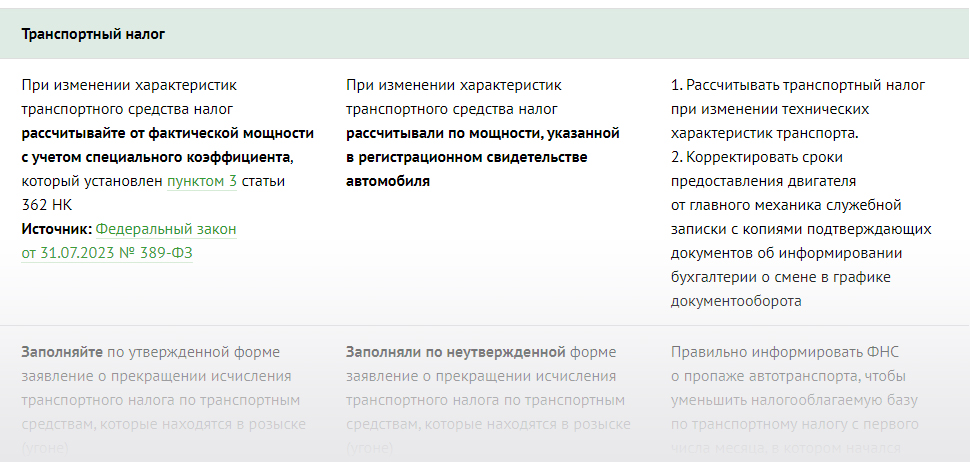This screenshot has height=462, width=970.
Task: Click the "Источник:" label
Action: click(56, 229)
